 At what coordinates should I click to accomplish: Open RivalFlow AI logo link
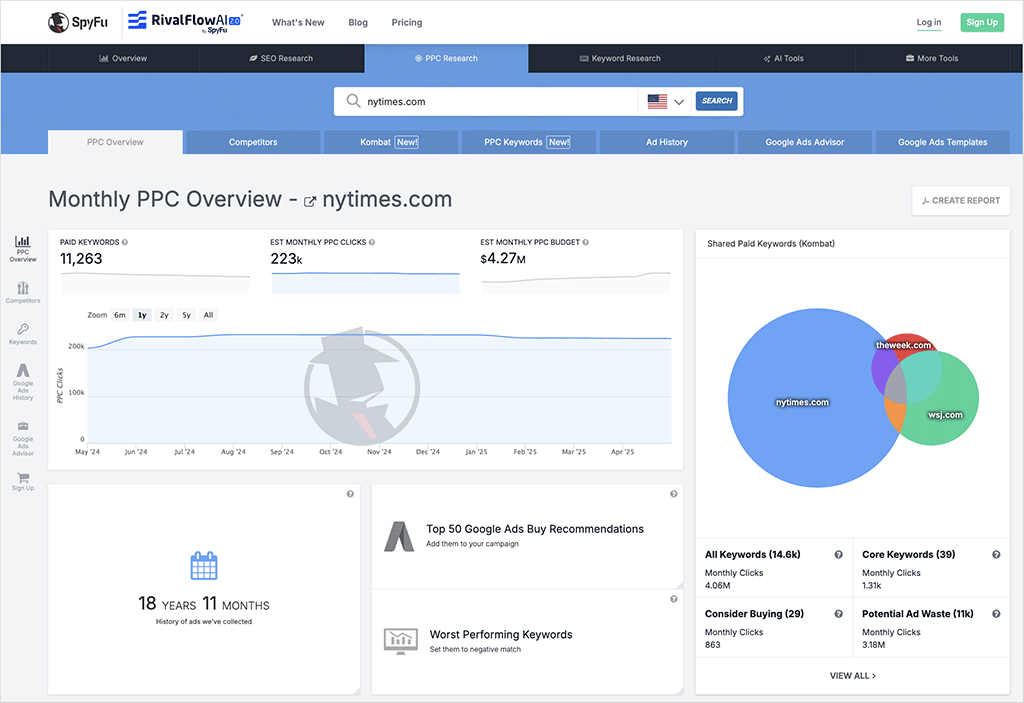point(185,22)
